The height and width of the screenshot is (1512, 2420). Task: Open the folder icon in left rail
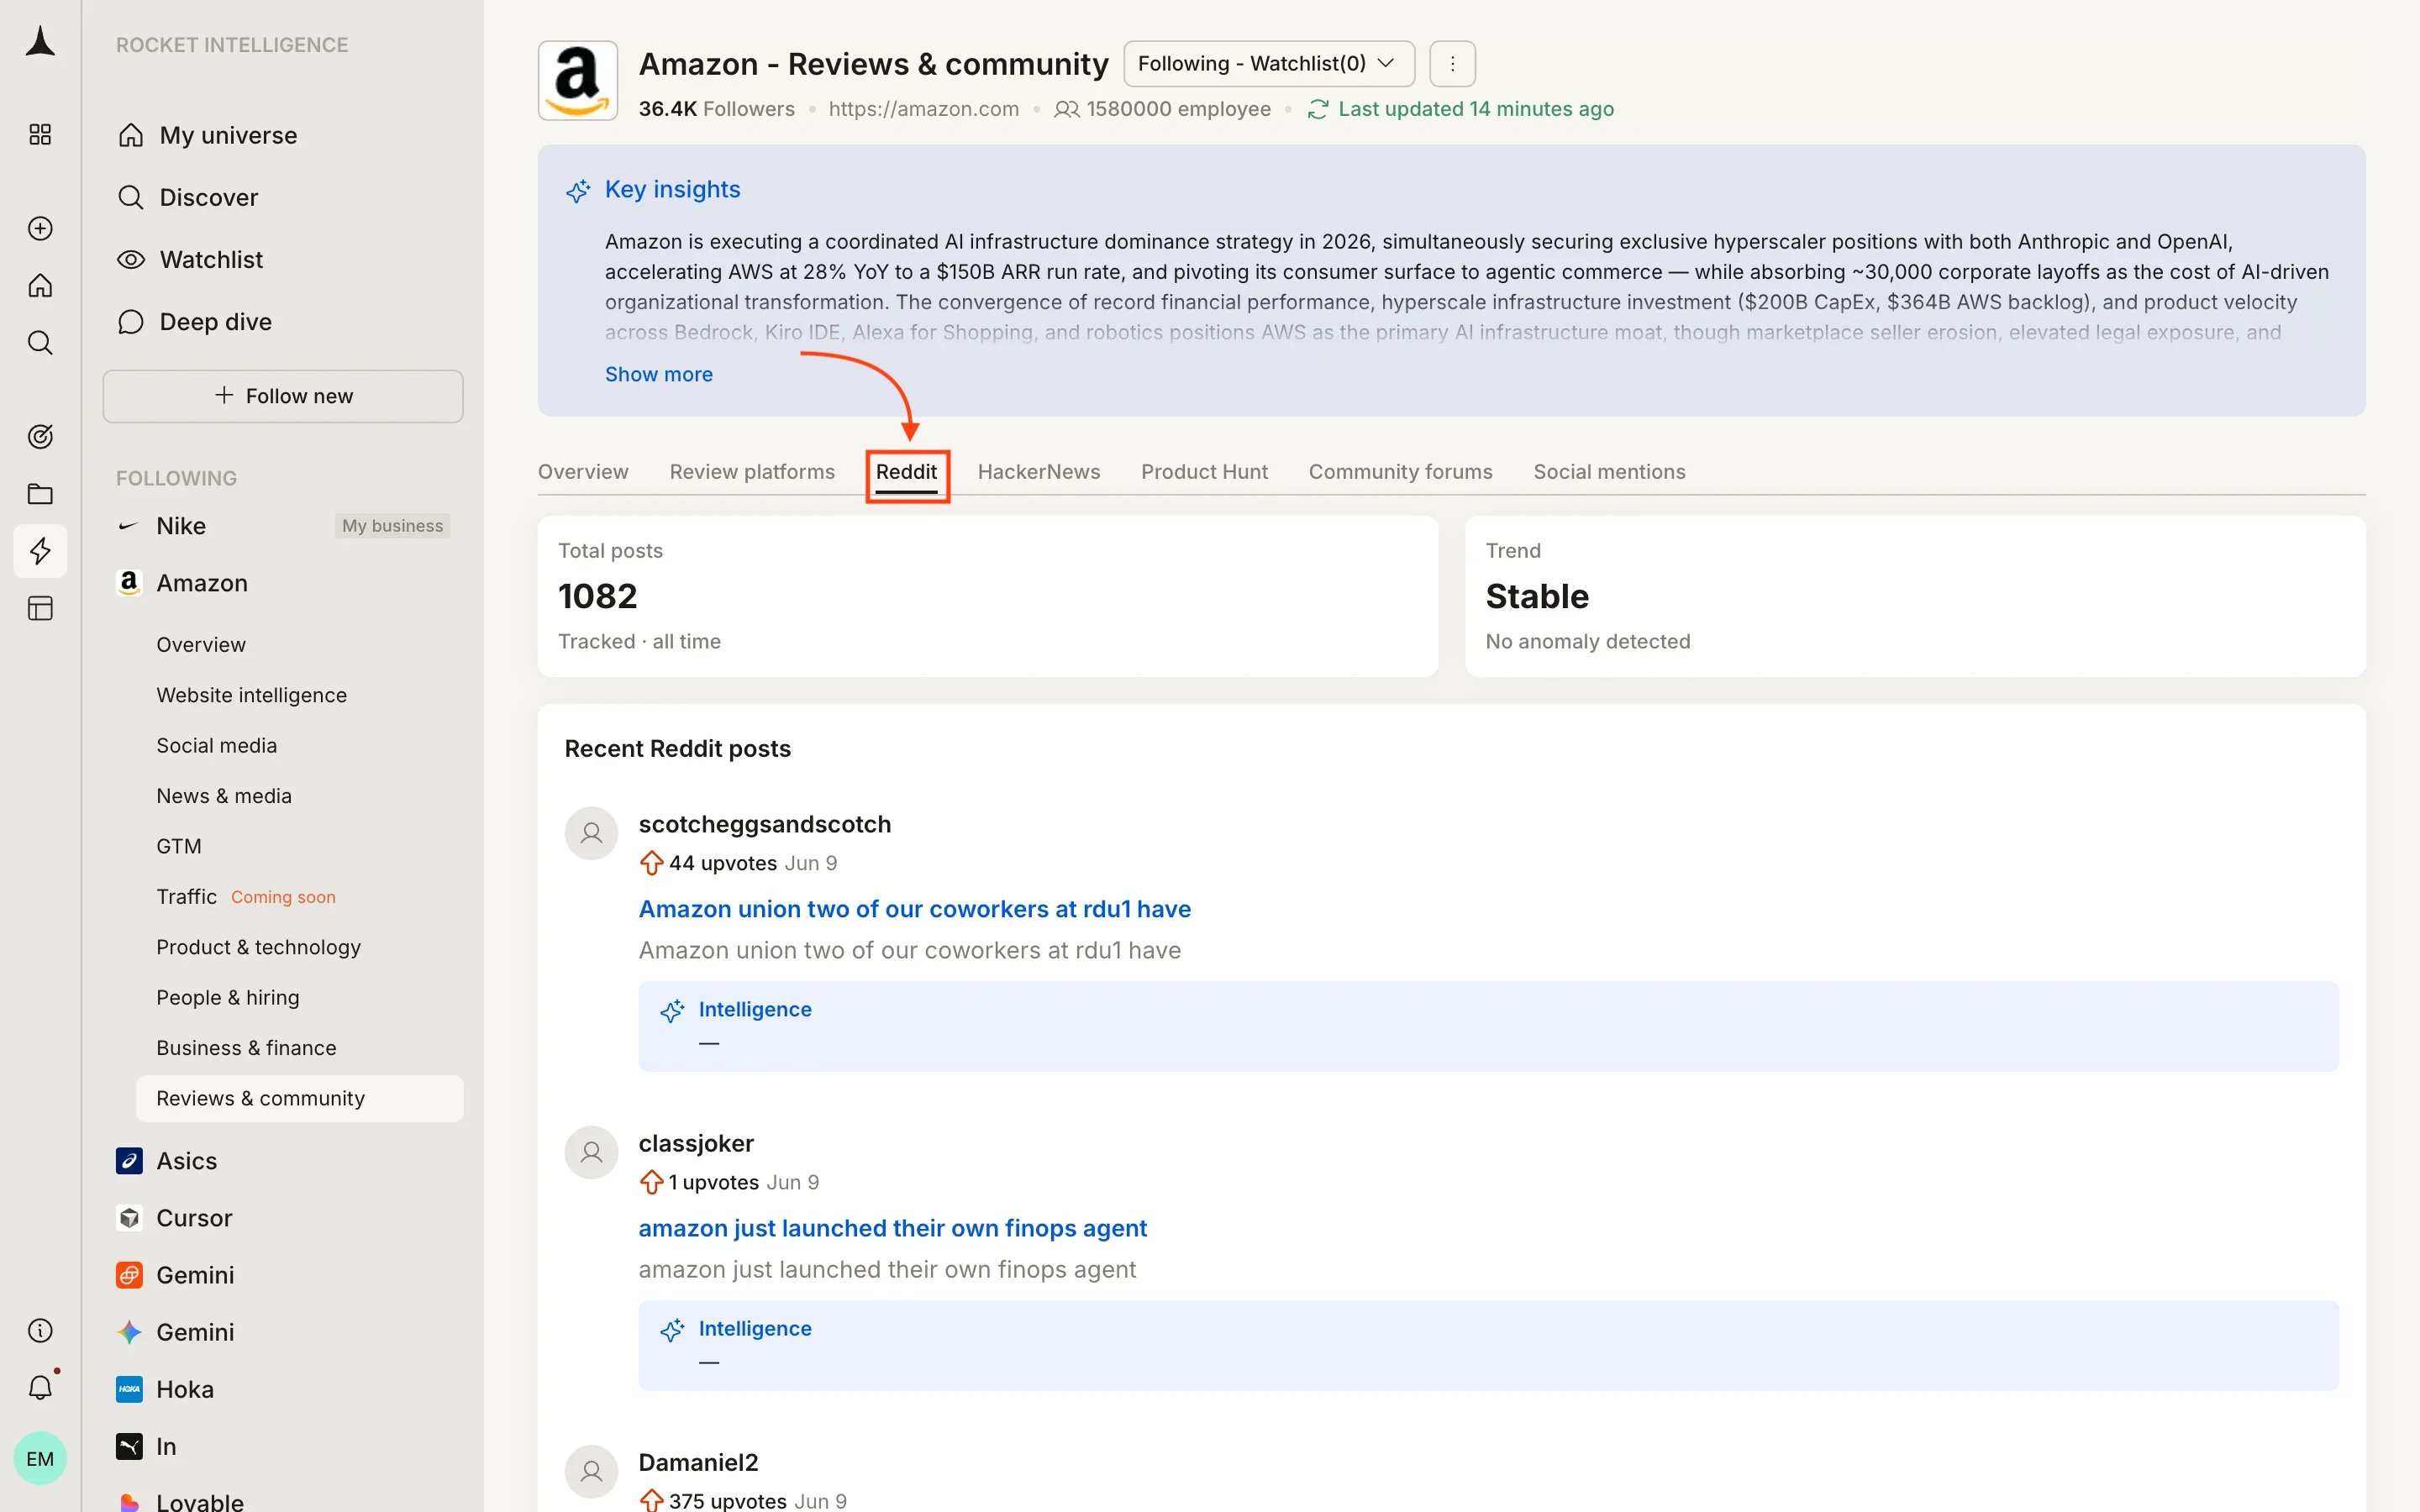[x=40, y=494]
